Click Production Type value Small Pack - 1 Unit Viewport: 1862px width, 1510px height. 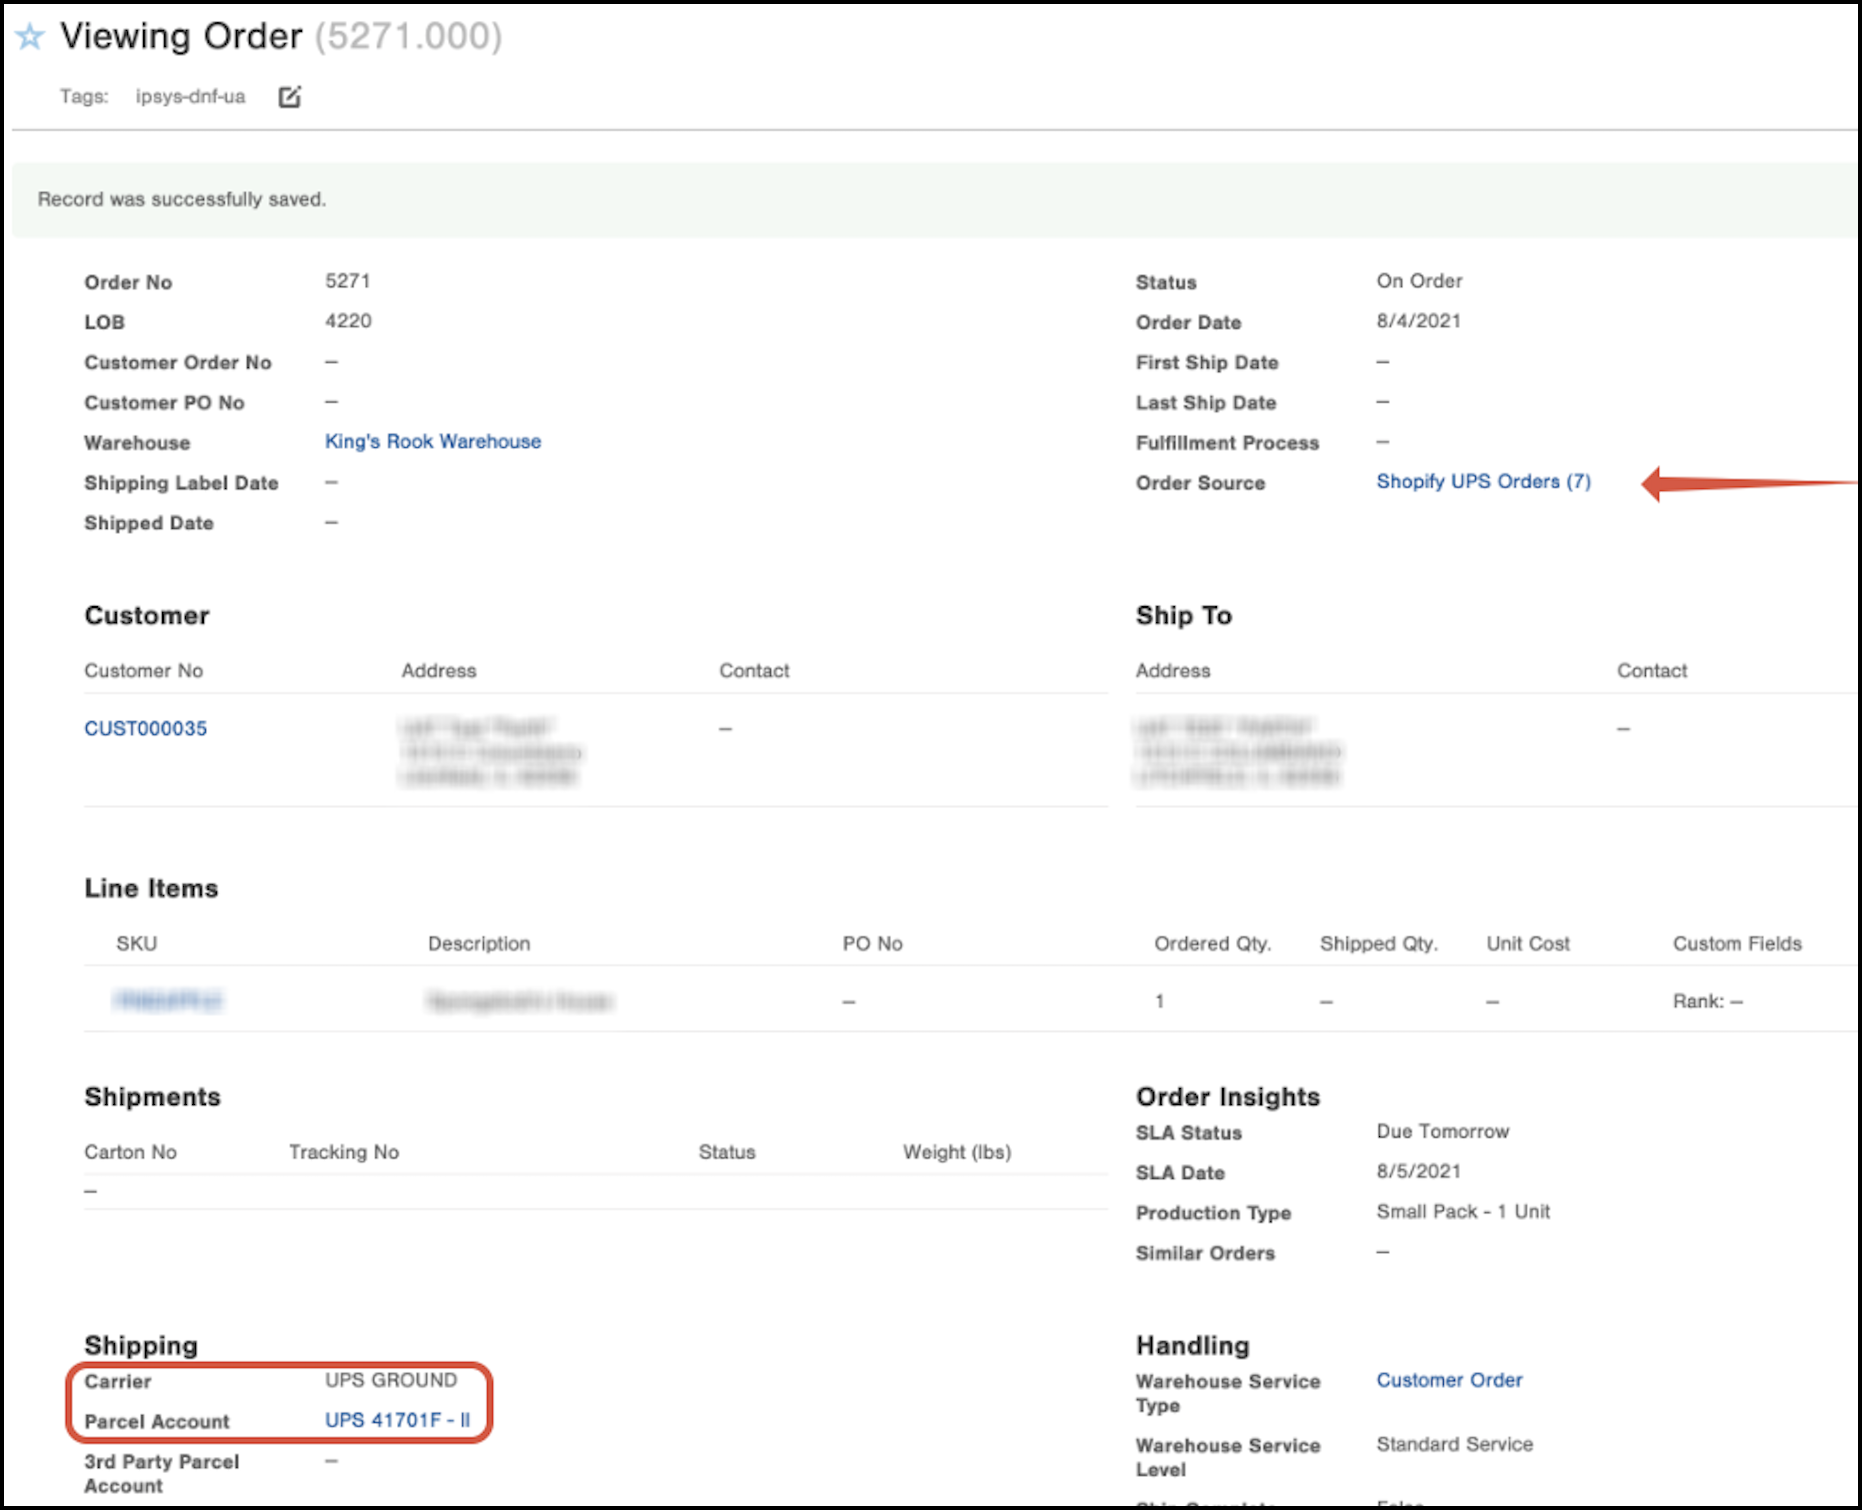pos(1463,1211)
